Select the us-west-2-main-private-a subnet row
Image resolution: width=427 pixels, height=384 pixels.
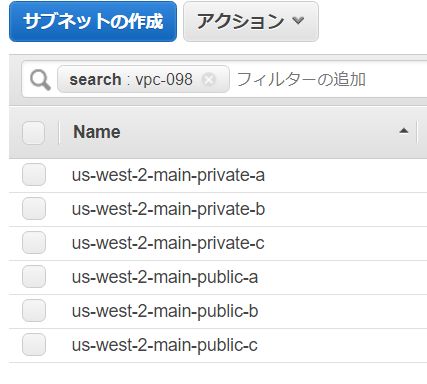218,175
